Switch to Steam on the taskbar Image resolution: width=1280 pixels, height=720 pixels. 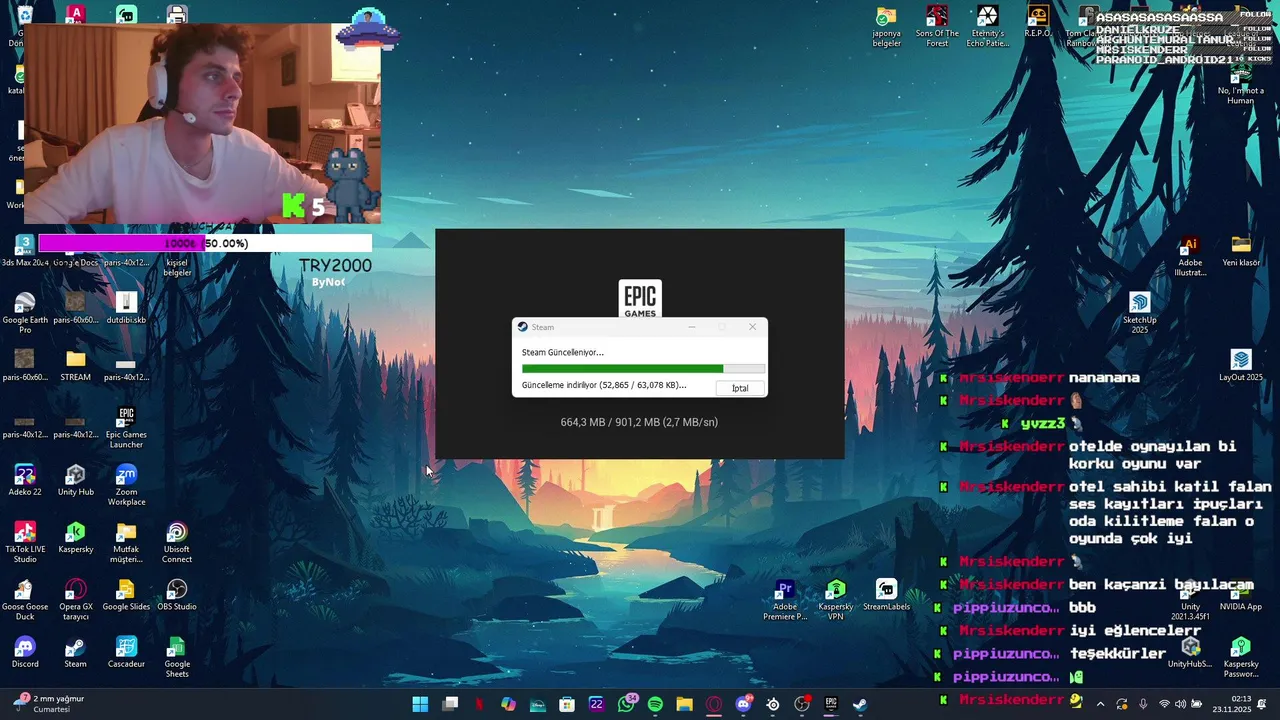tap(860, 704)
